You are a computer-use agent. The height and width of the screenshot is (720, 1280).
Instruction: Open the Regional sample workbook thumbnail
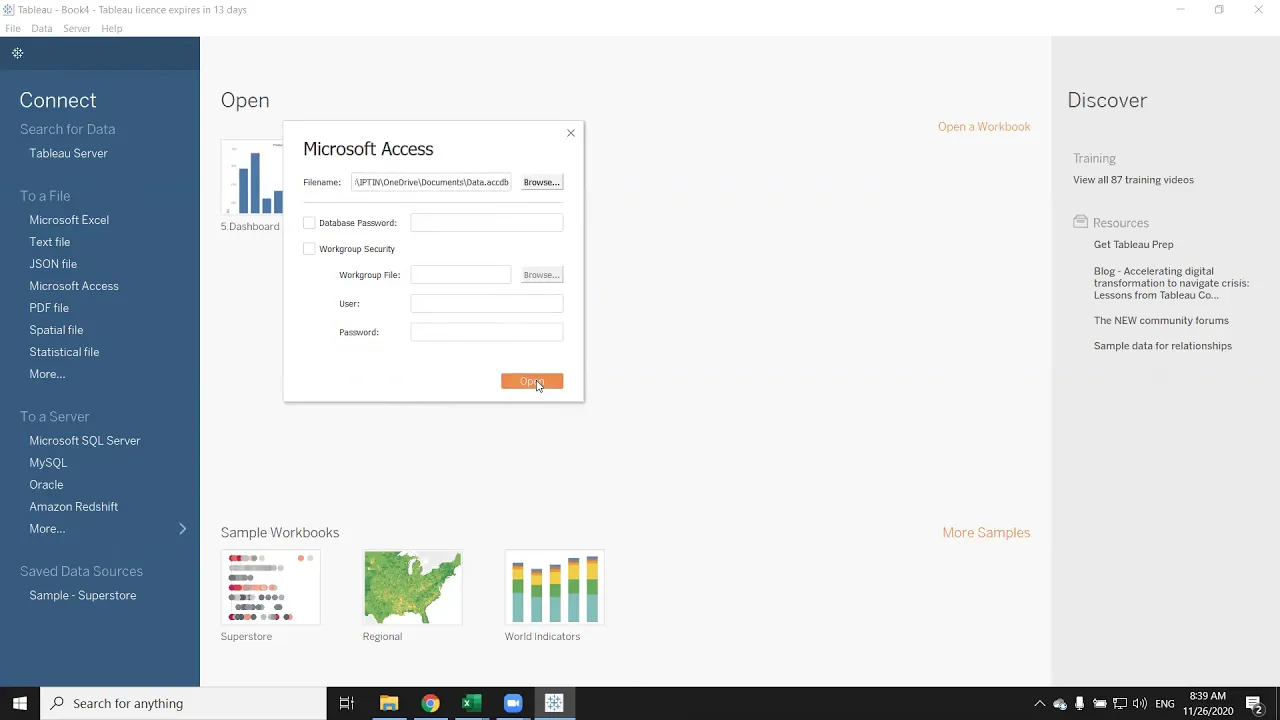click(412, 588)
